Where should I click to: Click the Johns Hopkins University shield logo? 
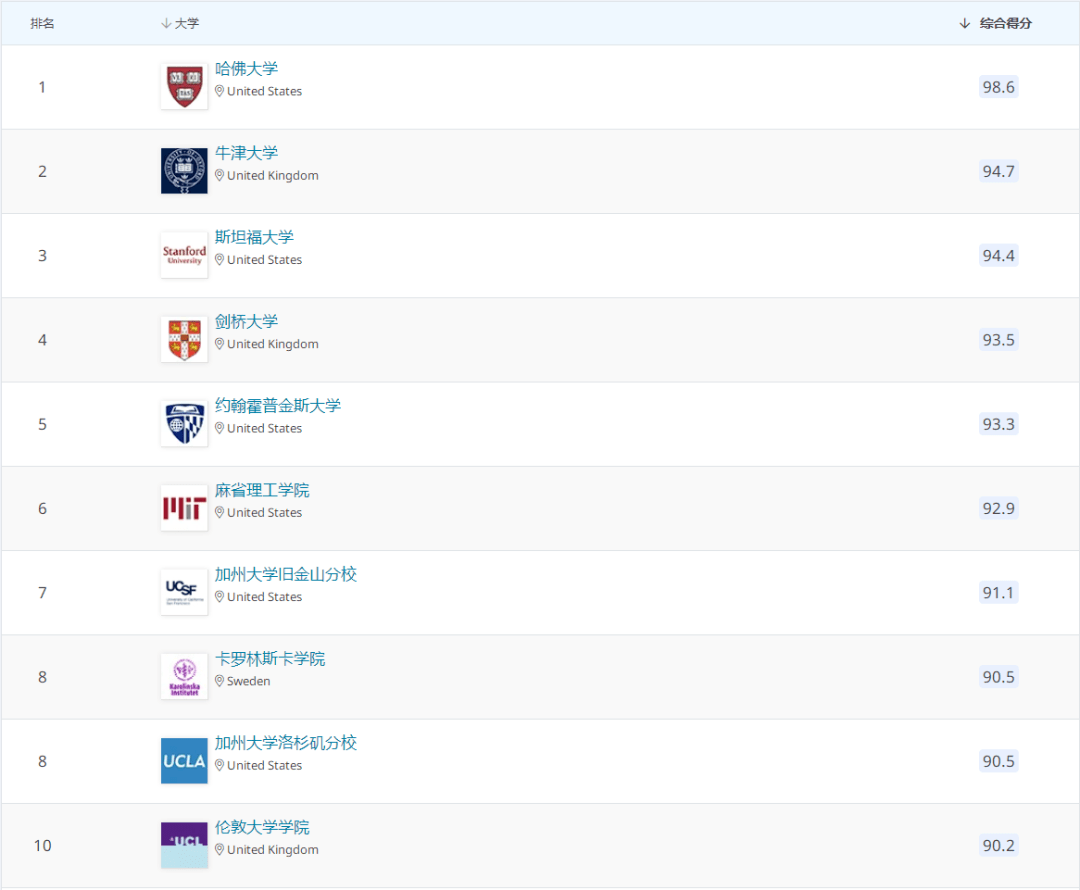(184, 424)
